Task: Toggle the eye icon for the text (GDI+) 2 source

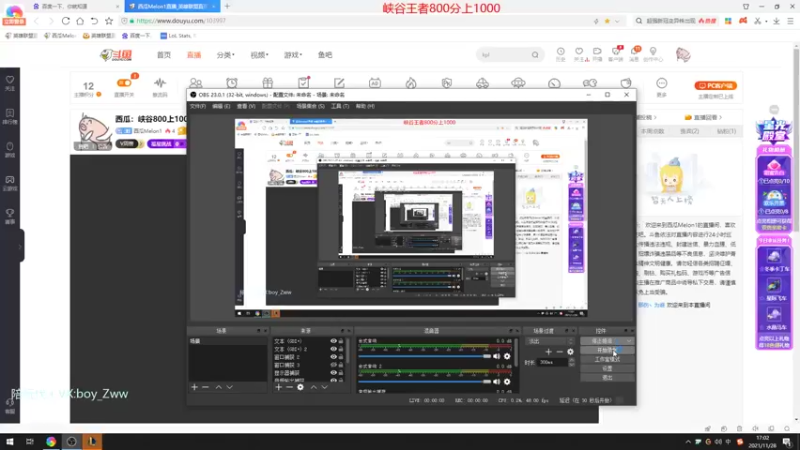Action: pyautogui.click(x=333, y=349)
